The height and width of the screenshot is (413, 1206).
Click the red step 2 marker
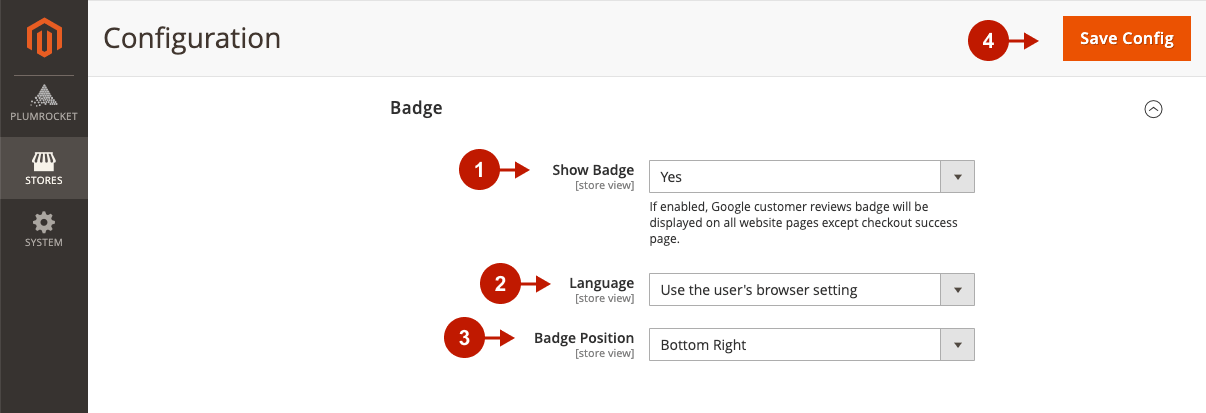(x=501, y=284)
